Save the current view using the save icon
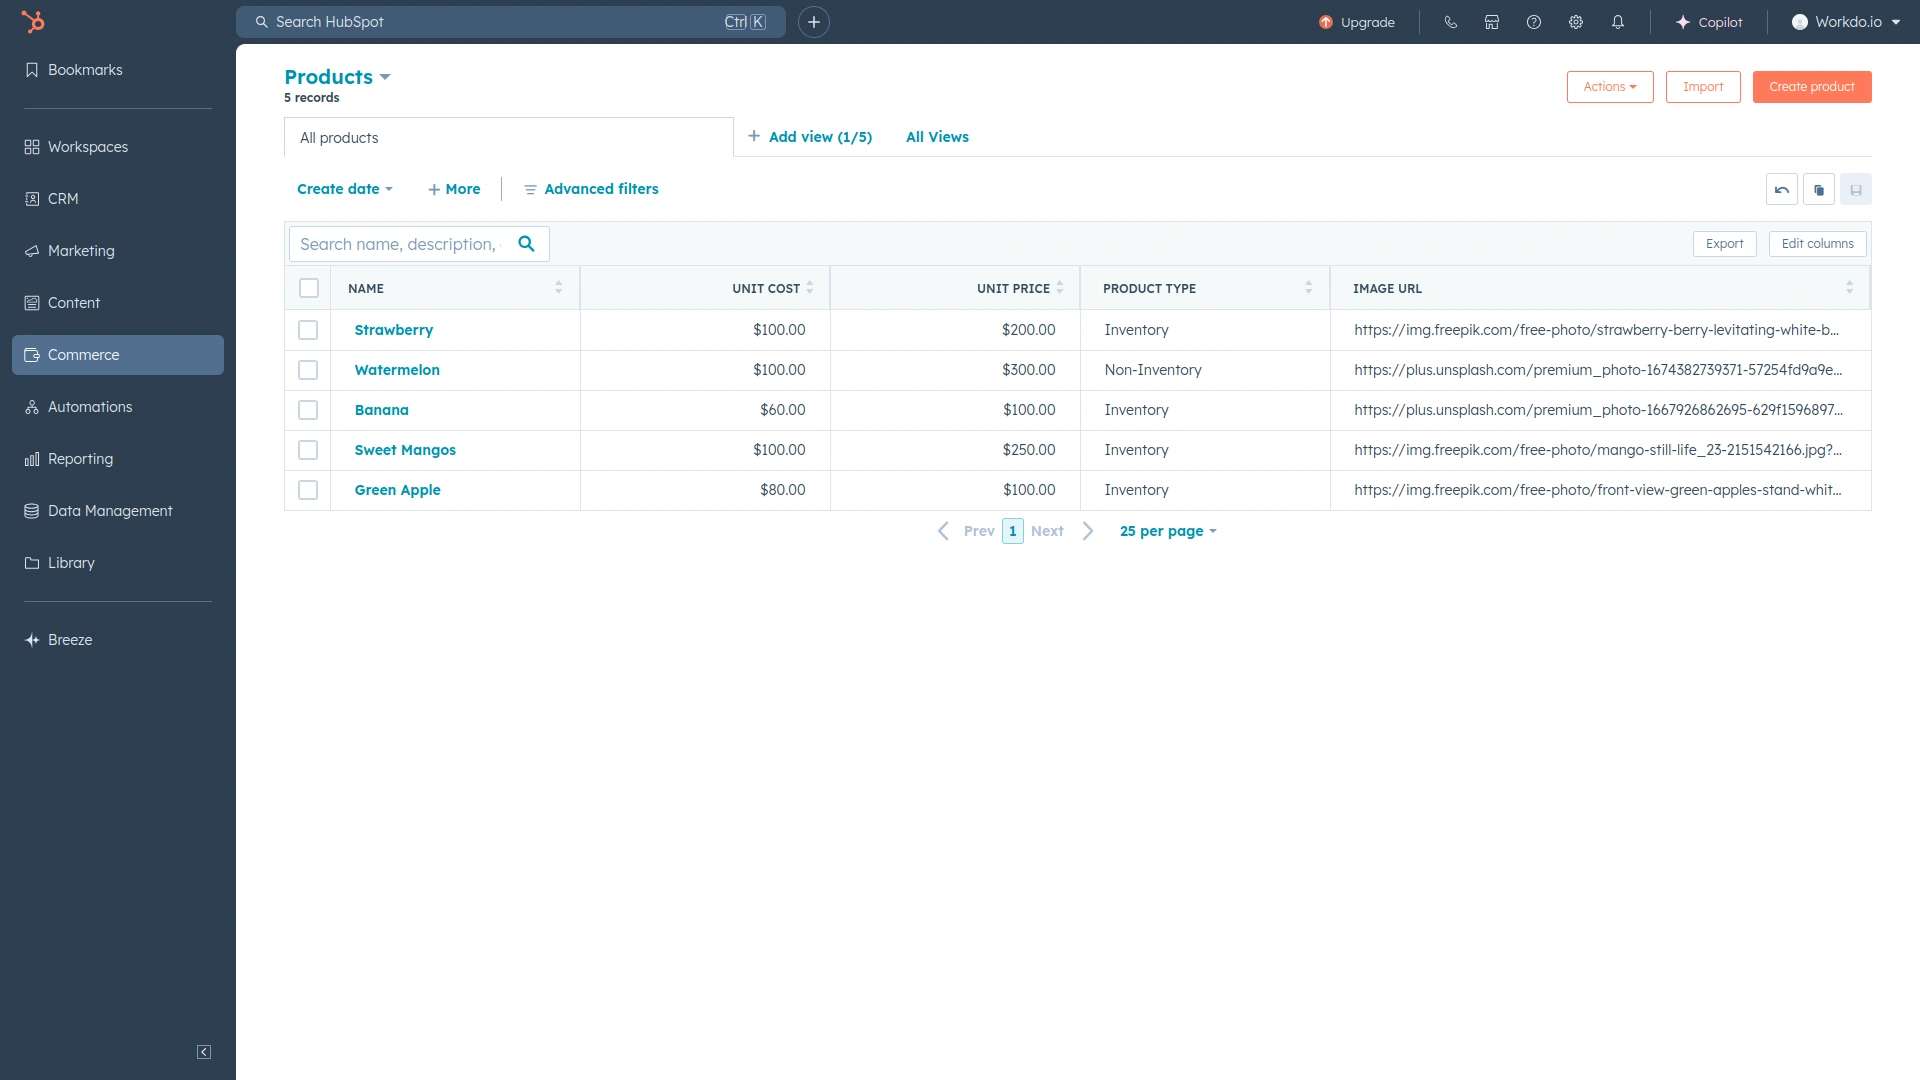1920x1080 pixels. [x=1854, y=189]
